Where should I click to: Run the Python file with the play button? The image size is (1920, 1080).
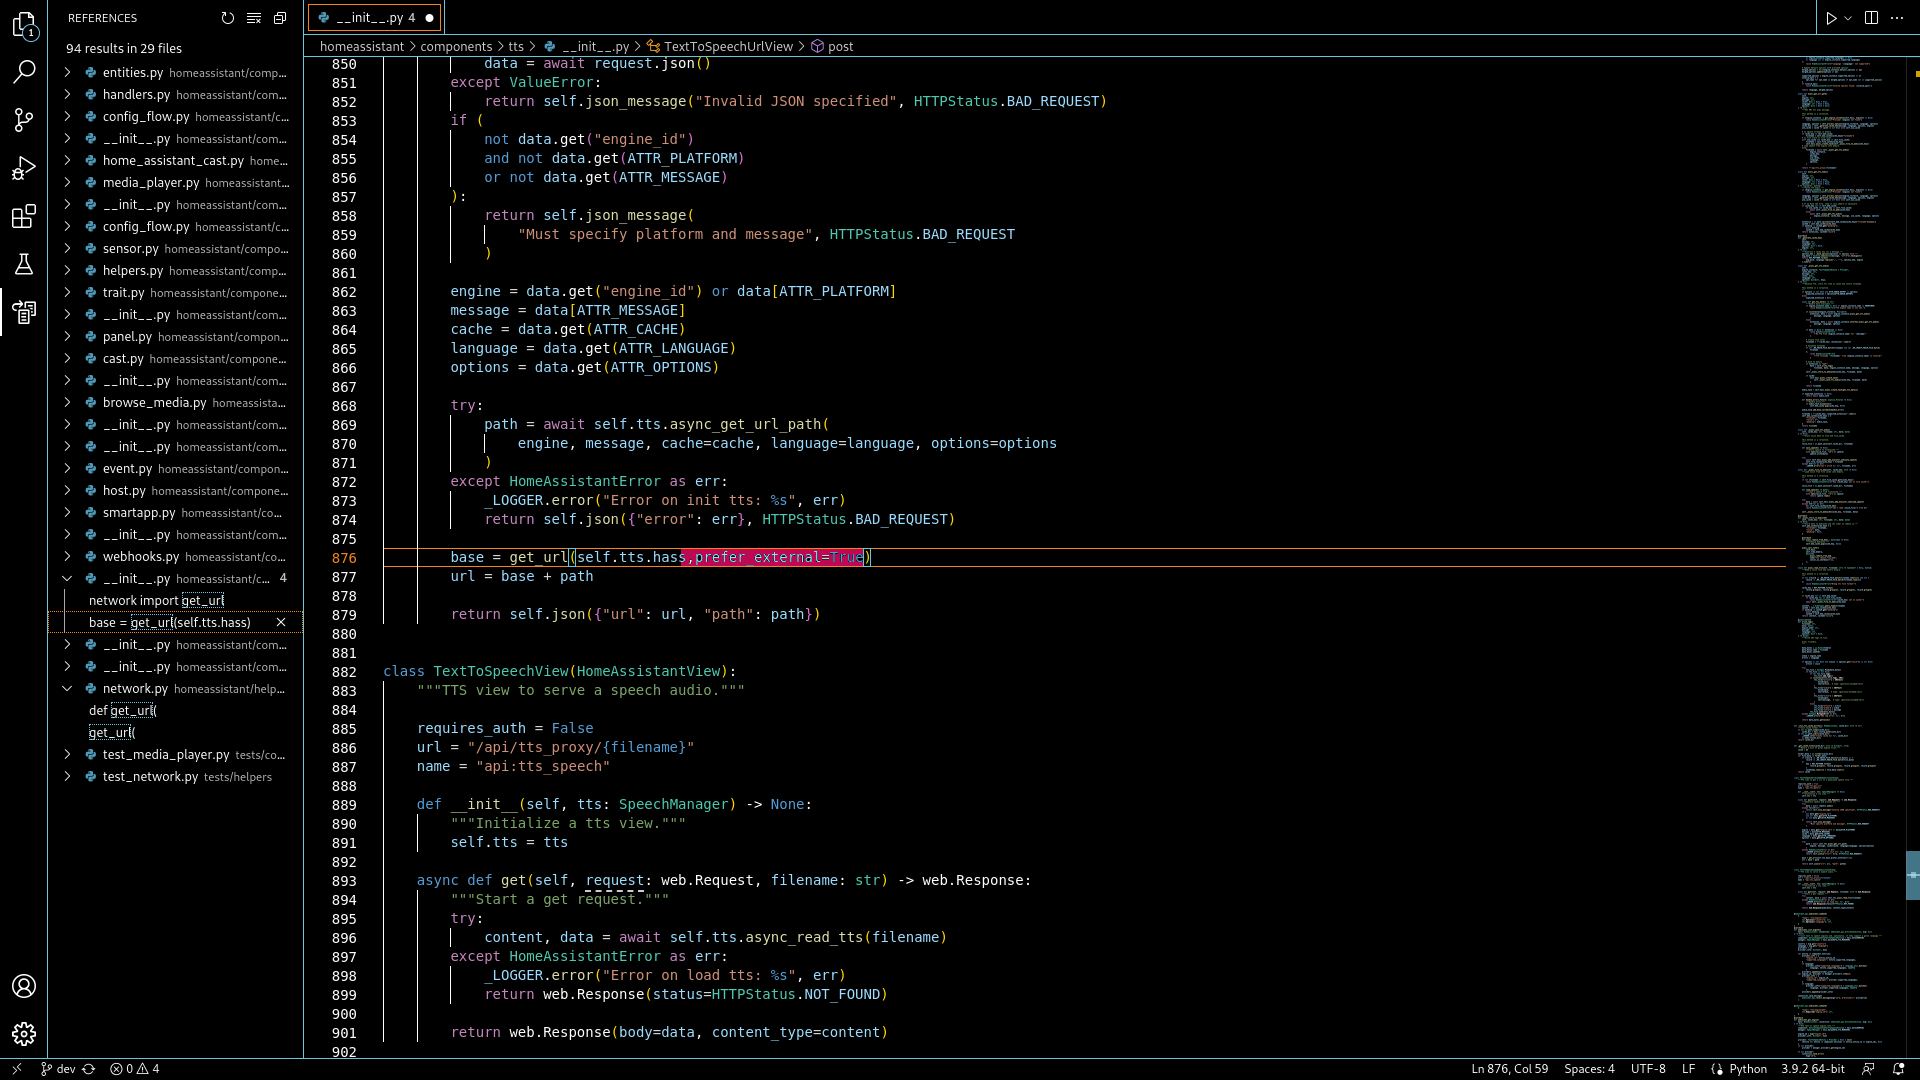point(1831,17)
